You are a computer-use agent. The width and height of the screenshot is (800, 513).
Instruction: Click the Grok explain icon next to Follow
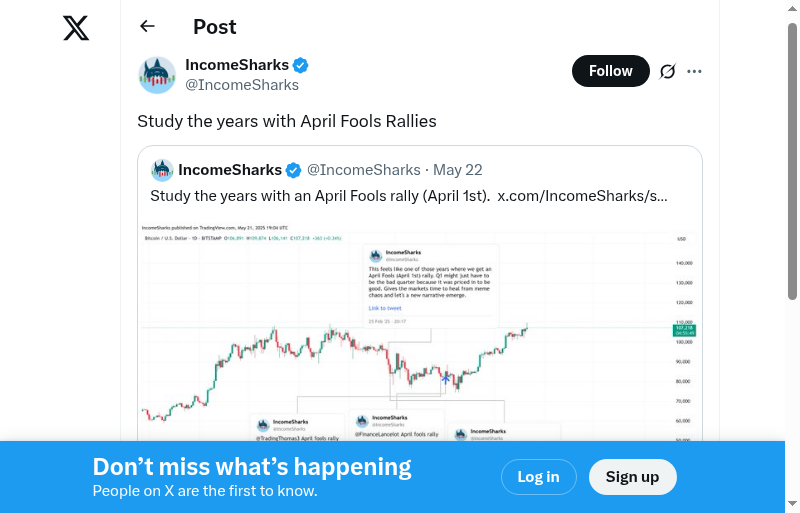pyautogui.click(x=668, y=71)
